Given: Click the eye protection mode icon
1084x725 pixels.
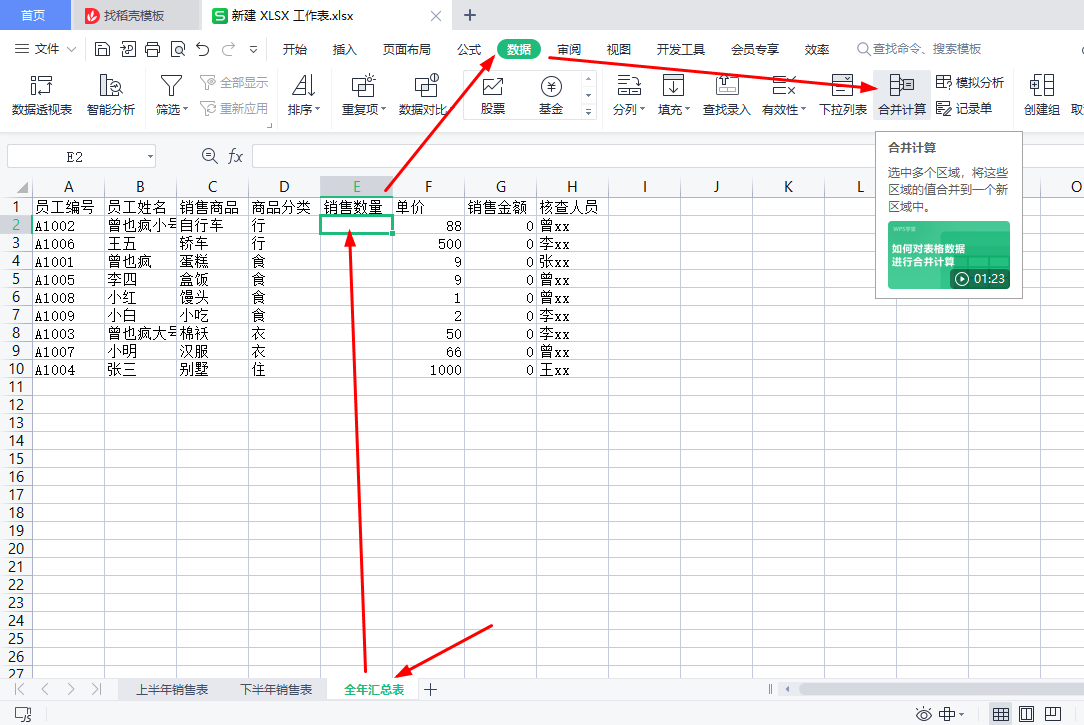Looking at the screenshot, I should (924, 714).
